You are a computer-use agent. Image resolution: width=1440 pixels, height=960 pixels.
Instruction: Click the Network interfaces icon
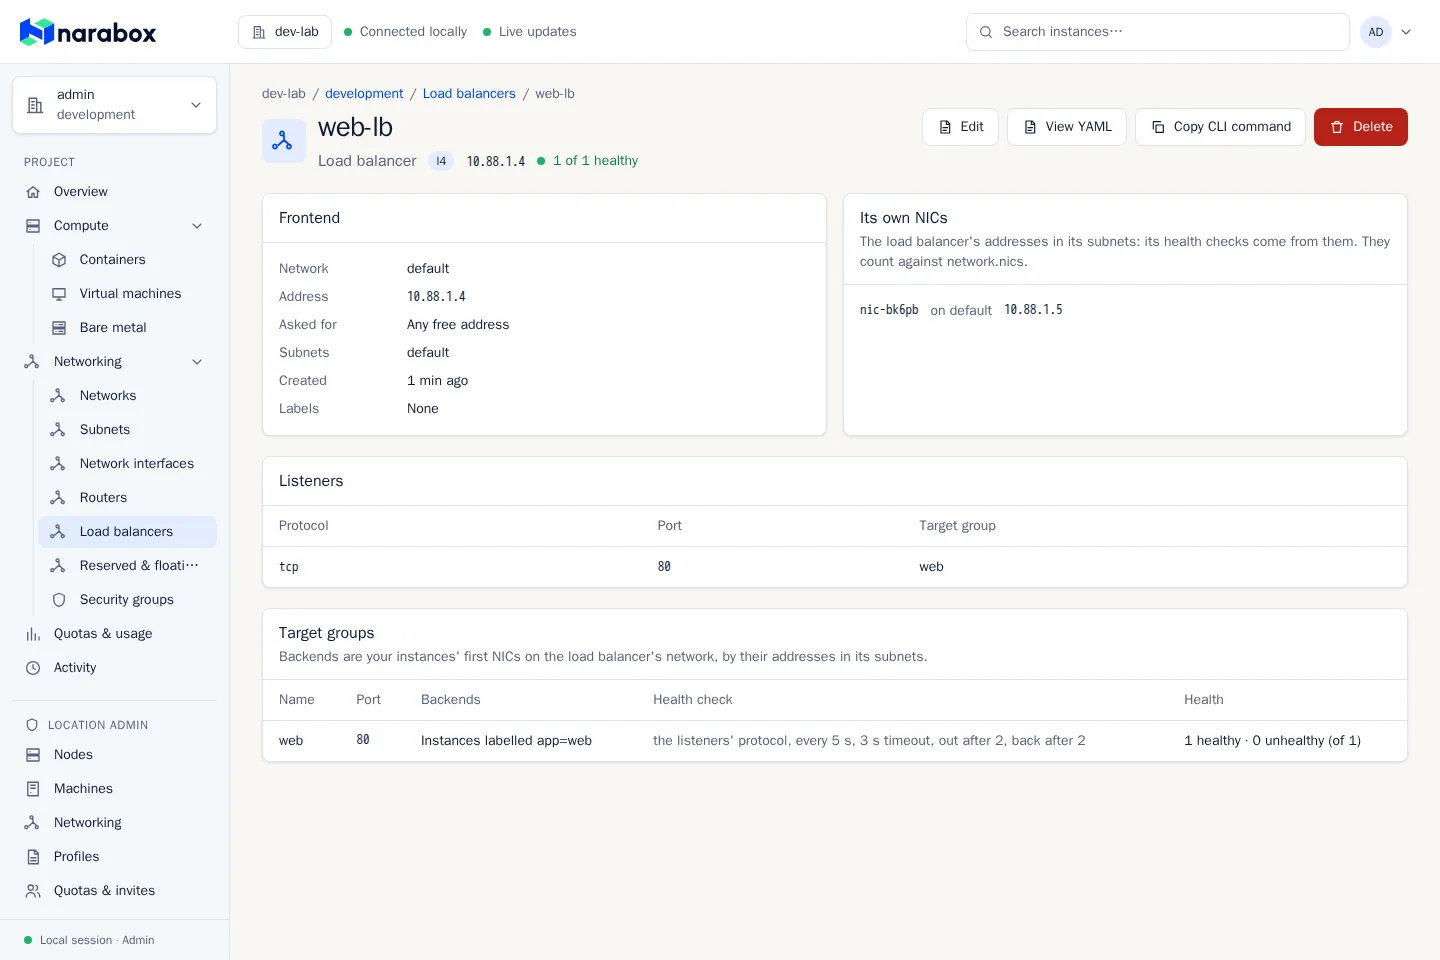(58, 464)
